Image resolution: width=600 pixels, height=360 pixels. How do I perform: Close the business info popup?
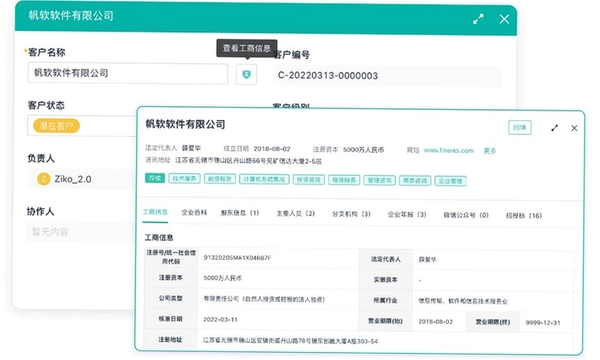pos(574,128)
